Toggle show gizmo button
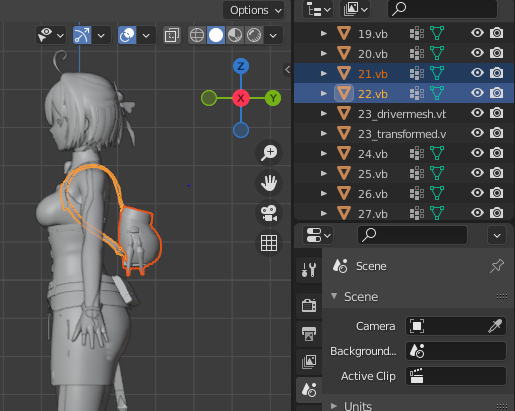Image resolution: width=515 pixels, height=411 pixels. point(82,35)
